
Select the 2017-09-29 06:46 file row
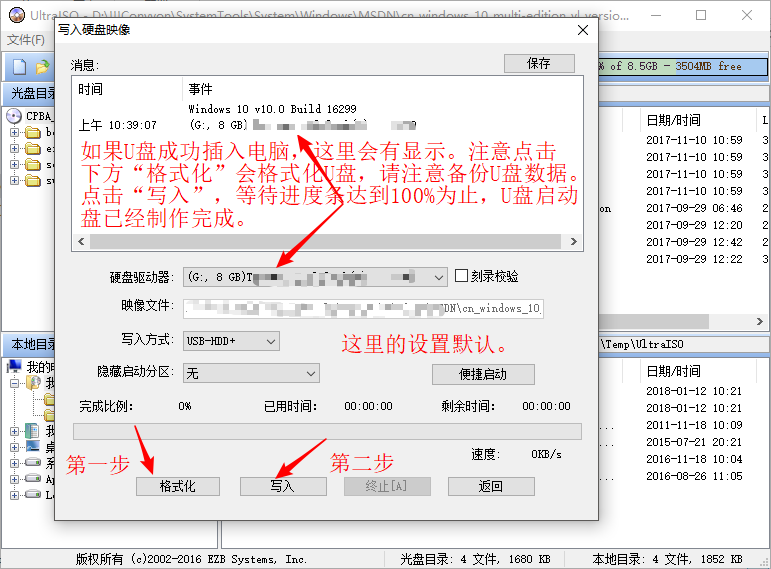pyautogui.click(x=694, y=208)
